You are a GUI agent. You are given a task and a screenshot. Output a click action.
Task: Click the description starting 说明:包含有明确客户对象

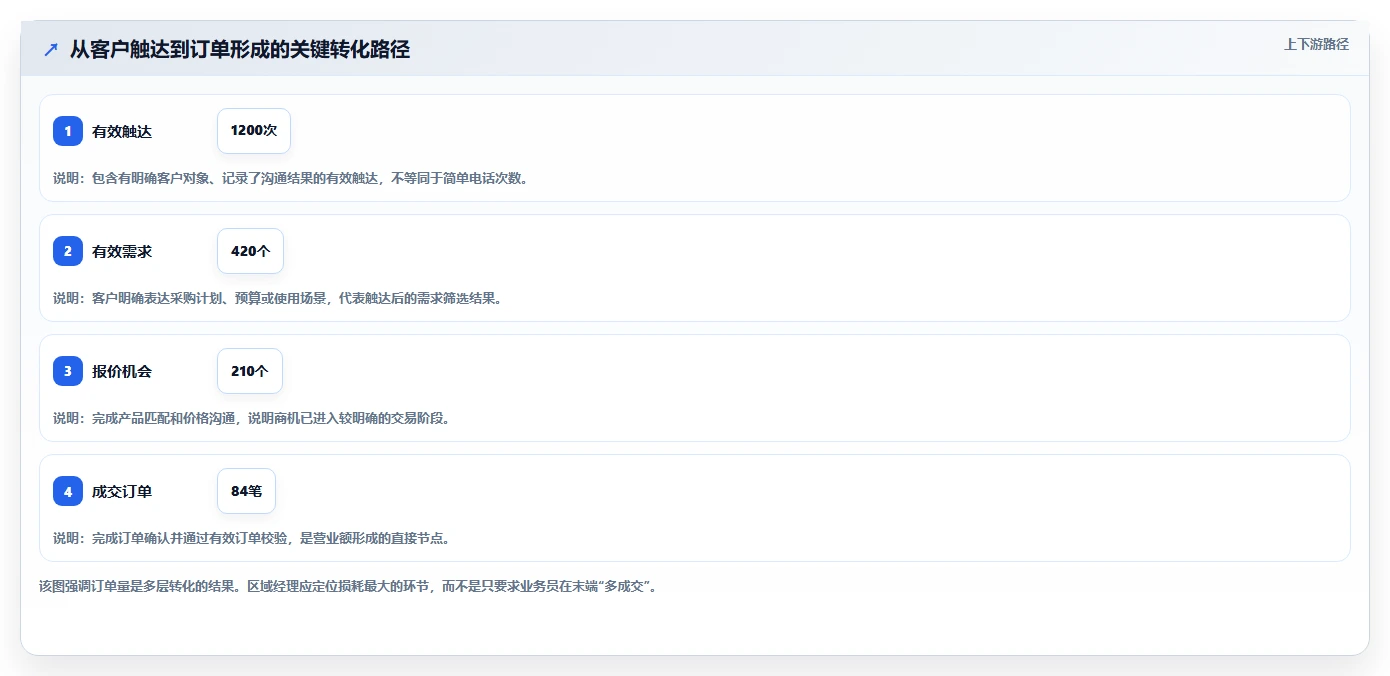[290, 178]
